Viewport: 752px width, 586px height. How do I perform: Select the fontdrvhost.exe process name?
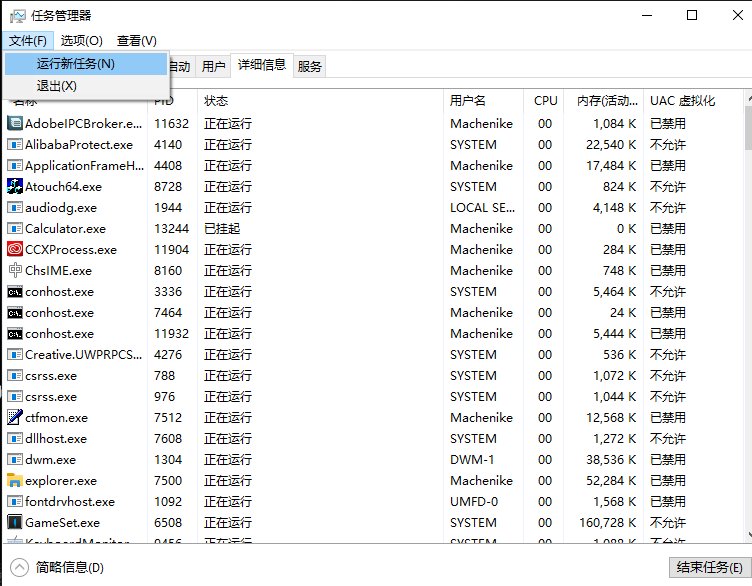(70, 502)
